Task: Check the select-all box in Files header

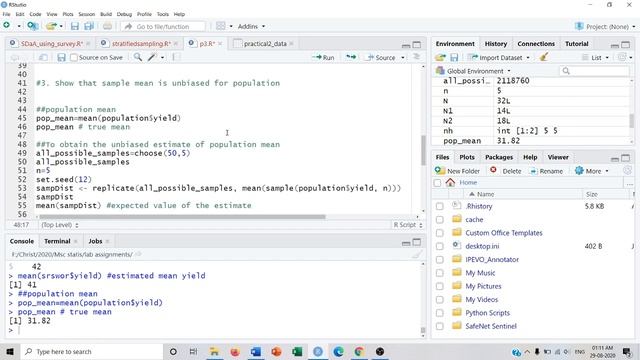Action: [437, 182]
